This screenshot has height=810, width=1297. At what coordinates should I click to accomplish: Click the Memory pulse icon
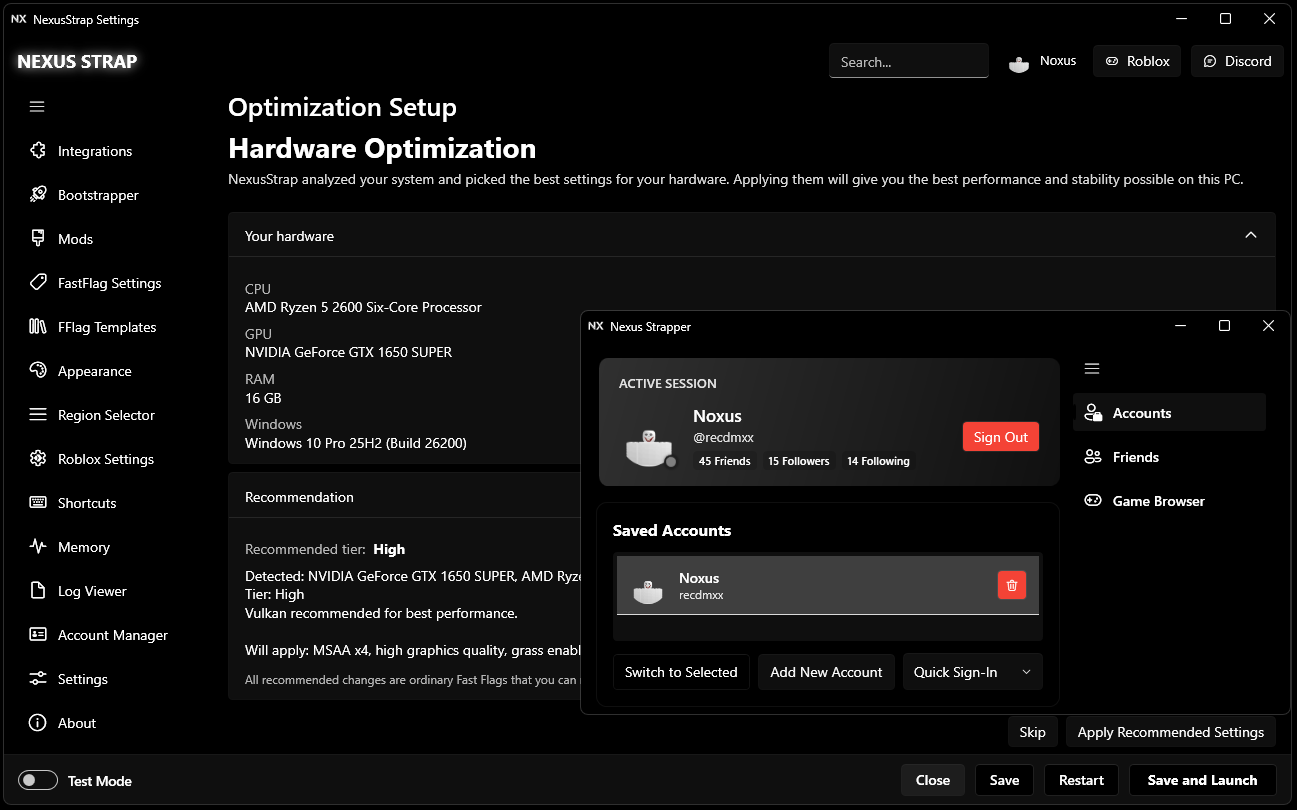[38, 547]
